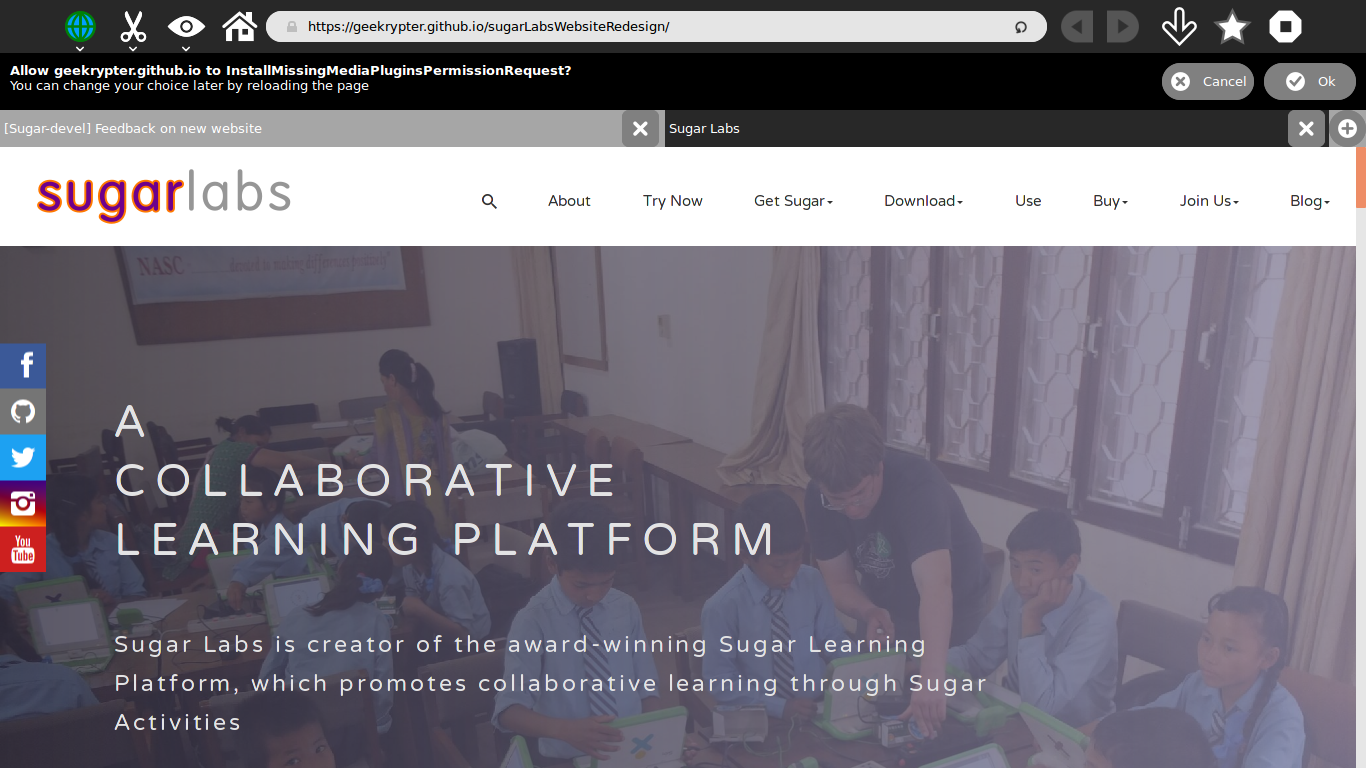Go to the browser home page
The height and width of the screenshot is (768, 1366).
click(240, 26)
